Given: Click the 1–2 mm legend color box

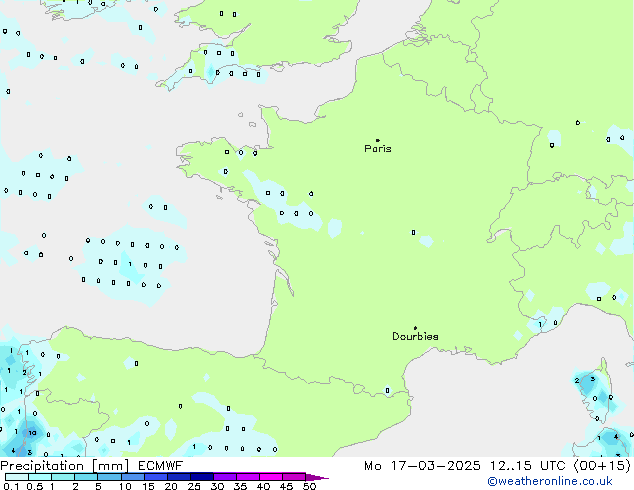Looking at the screenshot, I should [x=63, y=477].
